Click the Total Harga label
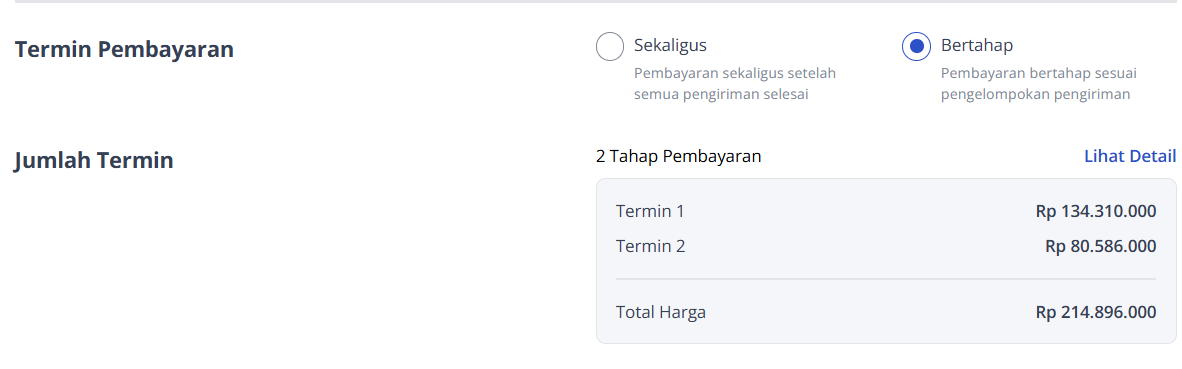The height and width of the screenshot is (369, 1182). pyautogui.click(x=661, y=312)
